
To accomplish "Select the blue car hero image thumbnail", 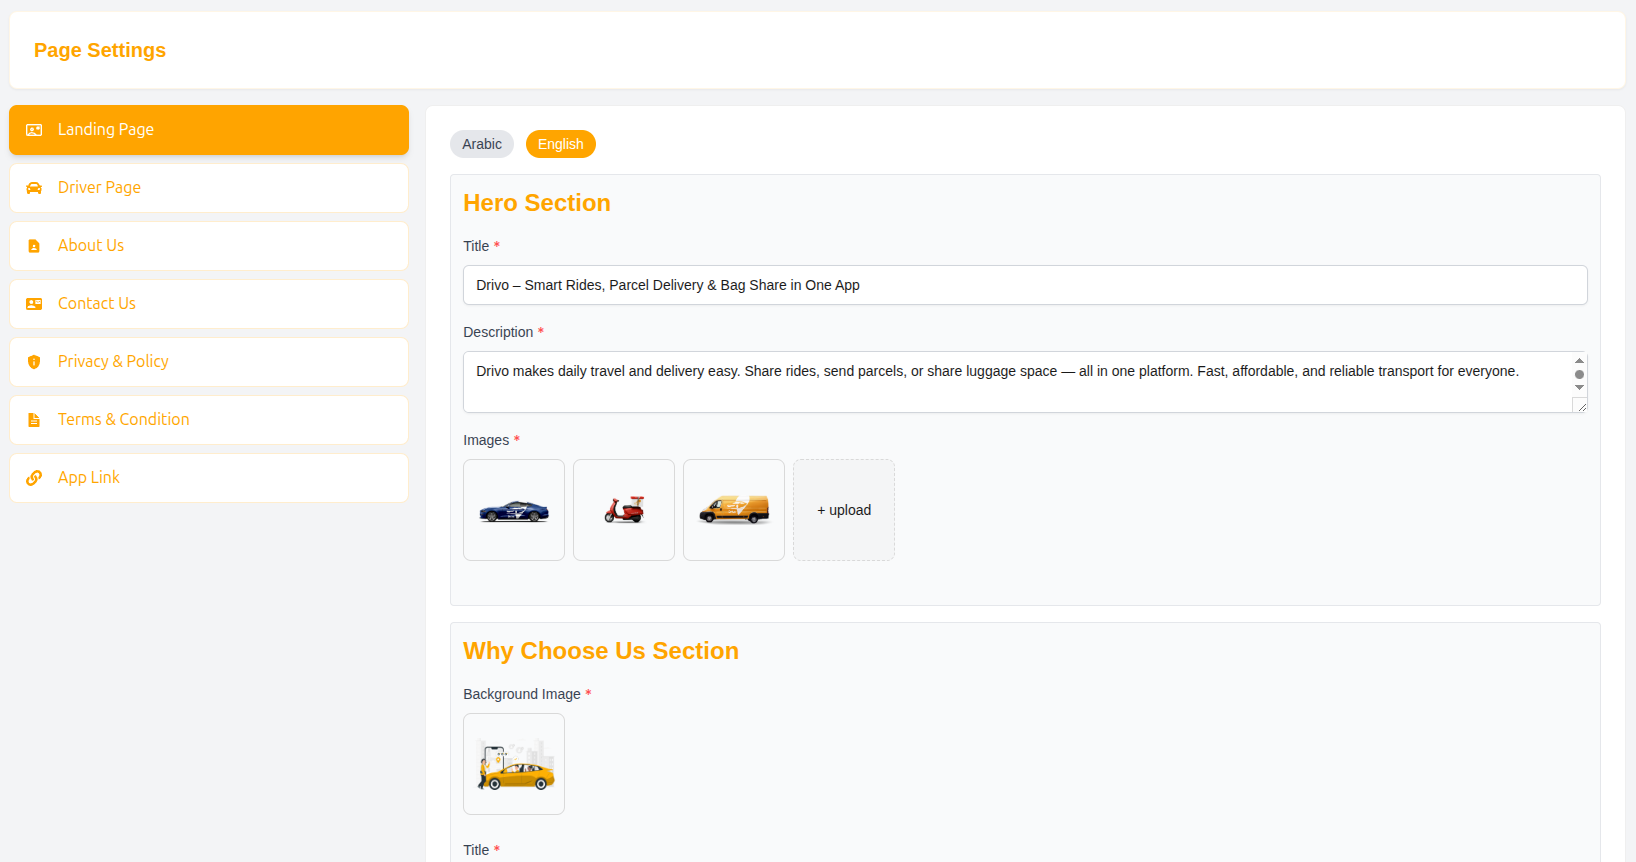I will [x=514, y=510].
